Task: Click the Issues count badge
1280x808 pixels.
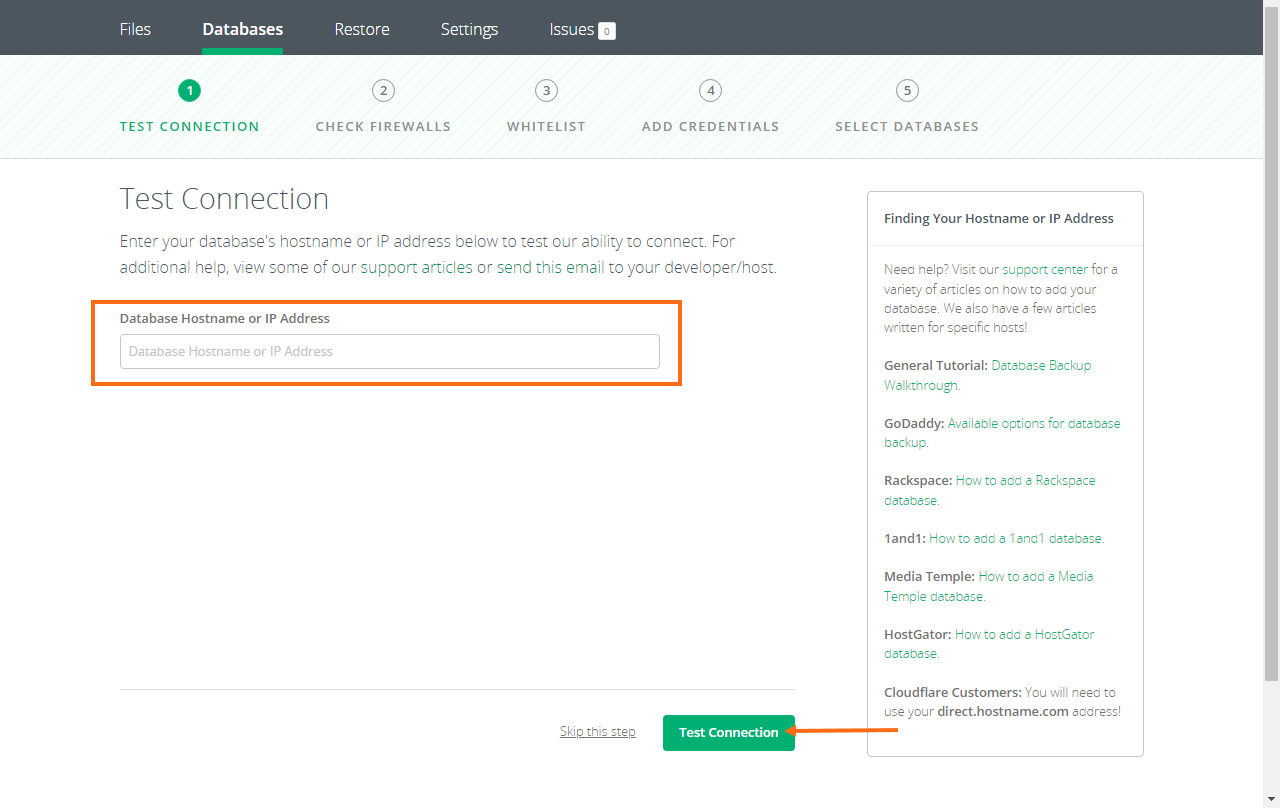Action: (606, 31)
